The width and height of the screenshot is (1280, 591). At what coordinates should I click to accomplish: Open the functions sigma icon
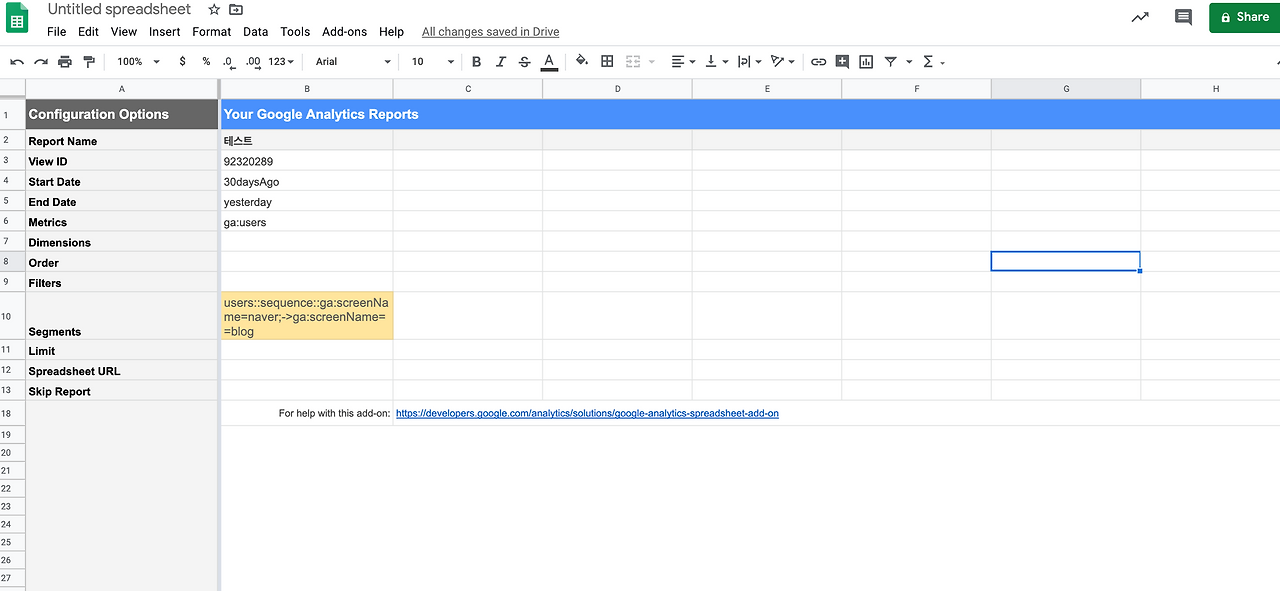[x=928, y=62]
